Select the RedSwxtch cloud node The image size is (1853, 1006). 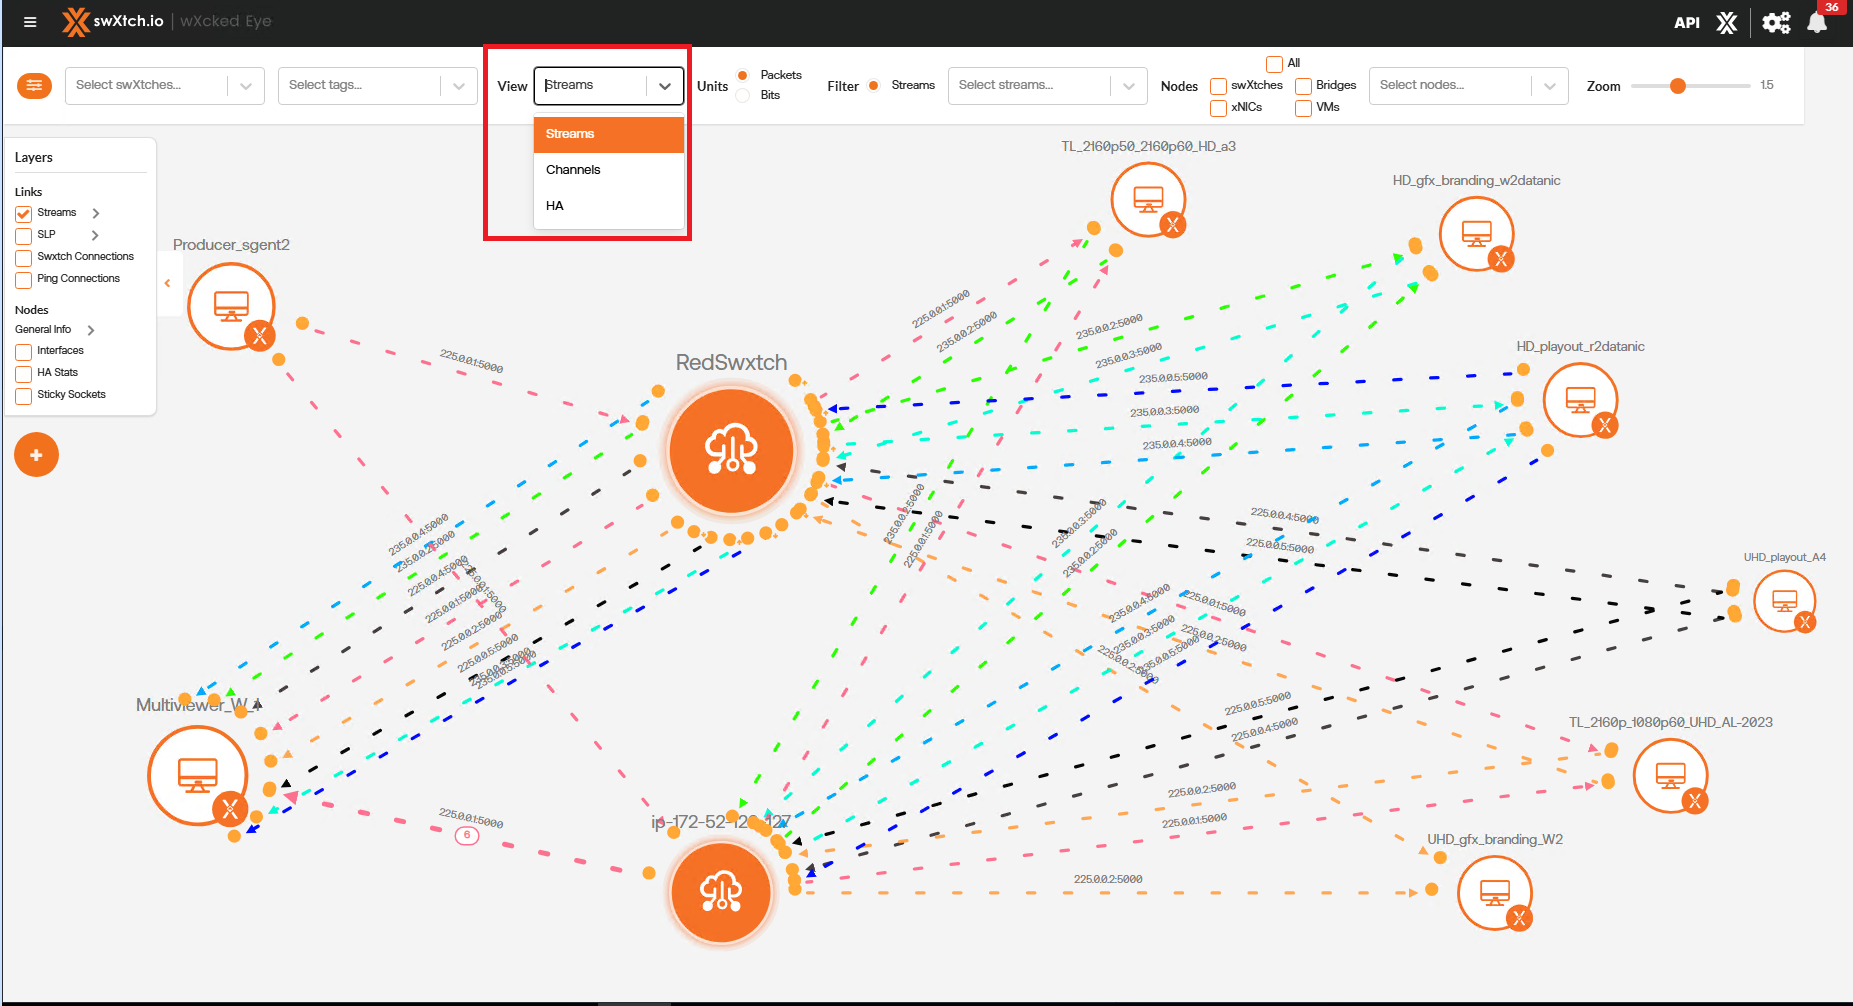click(x=732, y=451)
